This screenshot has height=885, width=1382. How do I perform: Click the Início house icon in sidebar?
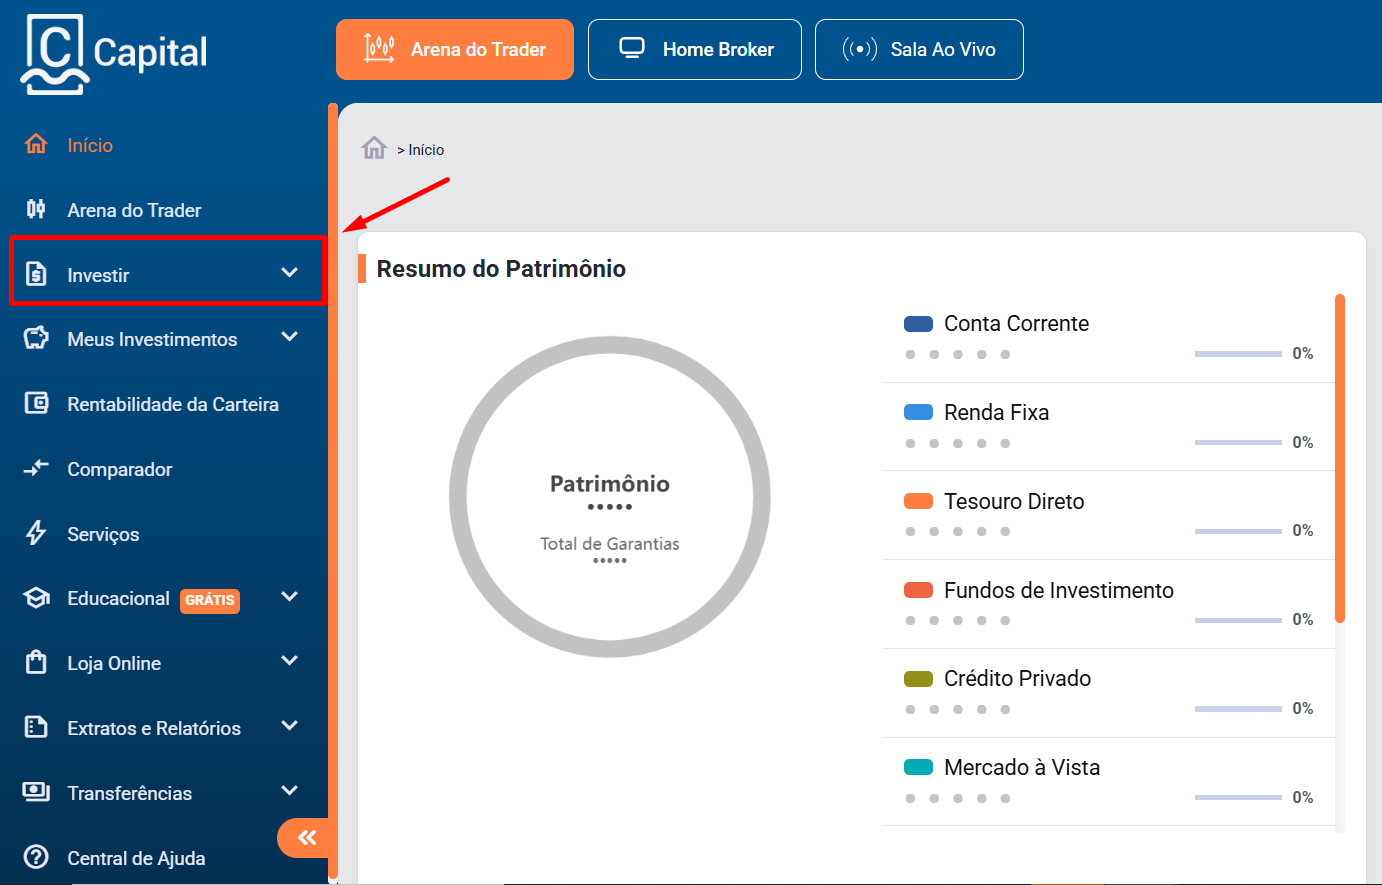point(36,144)
